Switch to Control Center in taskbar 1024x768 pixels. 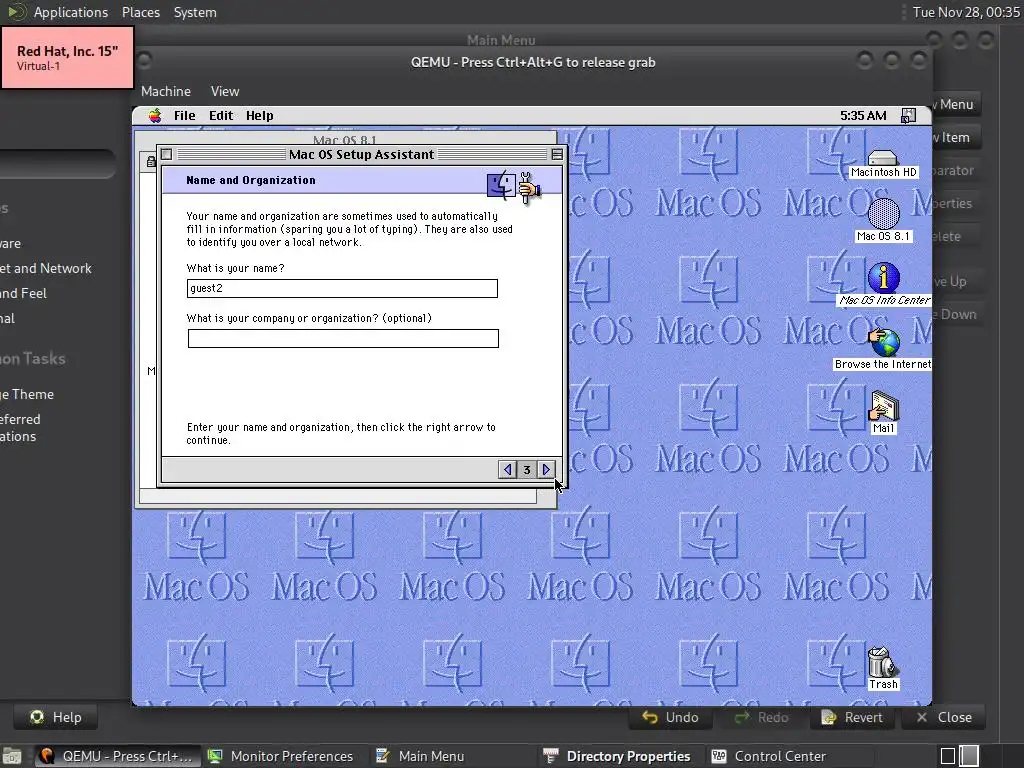pyautogui.click(x=769, y=756)
